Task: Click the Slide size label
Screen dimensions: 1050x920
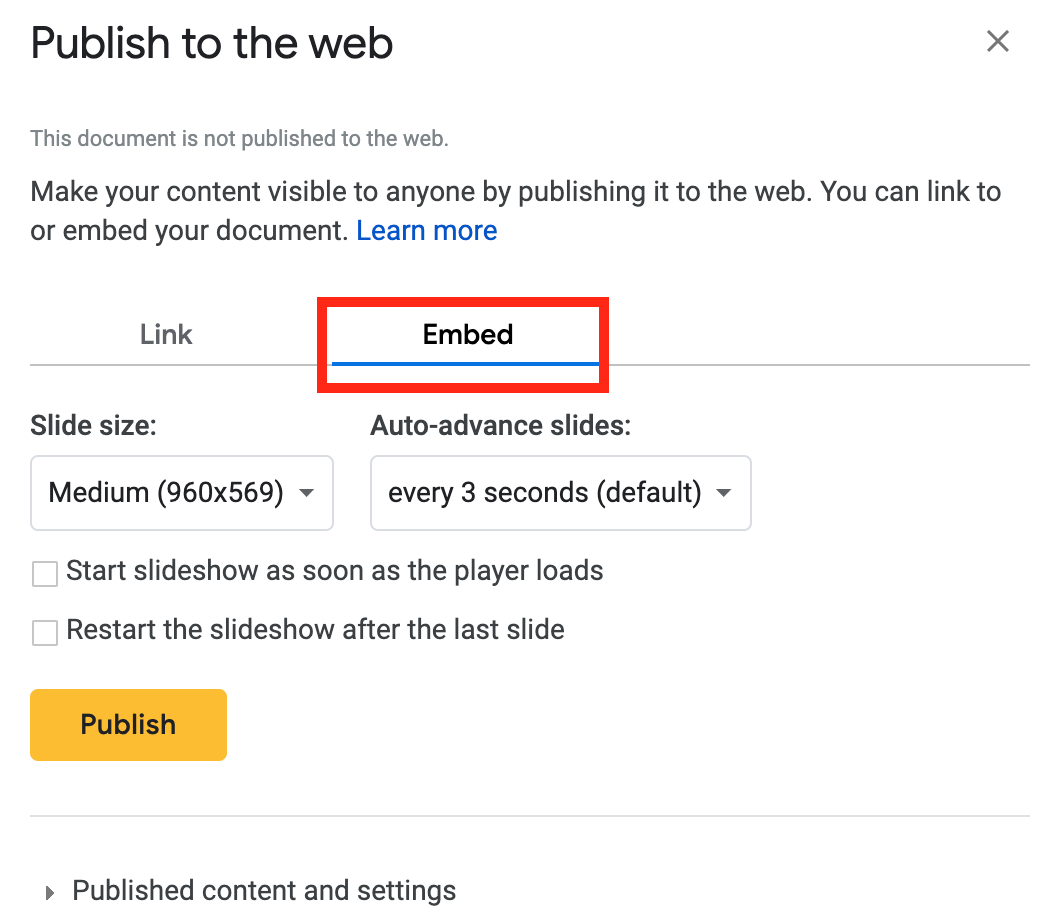Action: click(93, 426)
